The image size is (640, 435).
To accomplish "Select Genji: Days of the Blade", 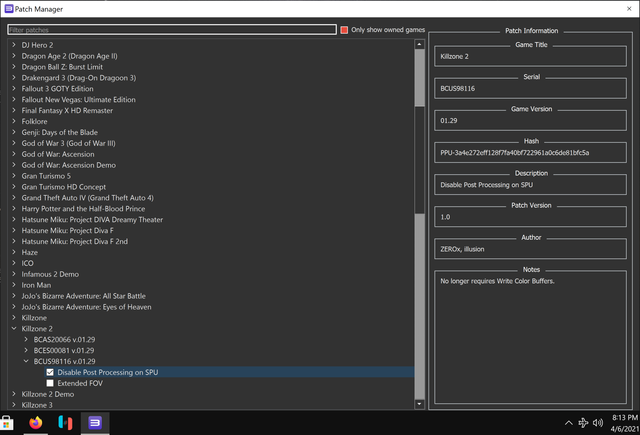I will point(60,132).
